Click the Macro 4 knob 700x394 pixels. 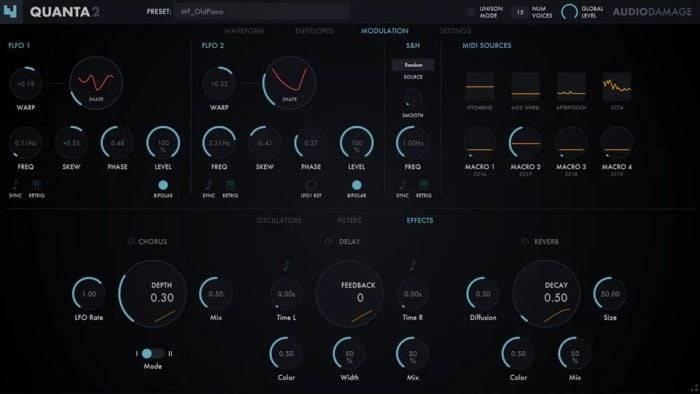coord(617,143)
